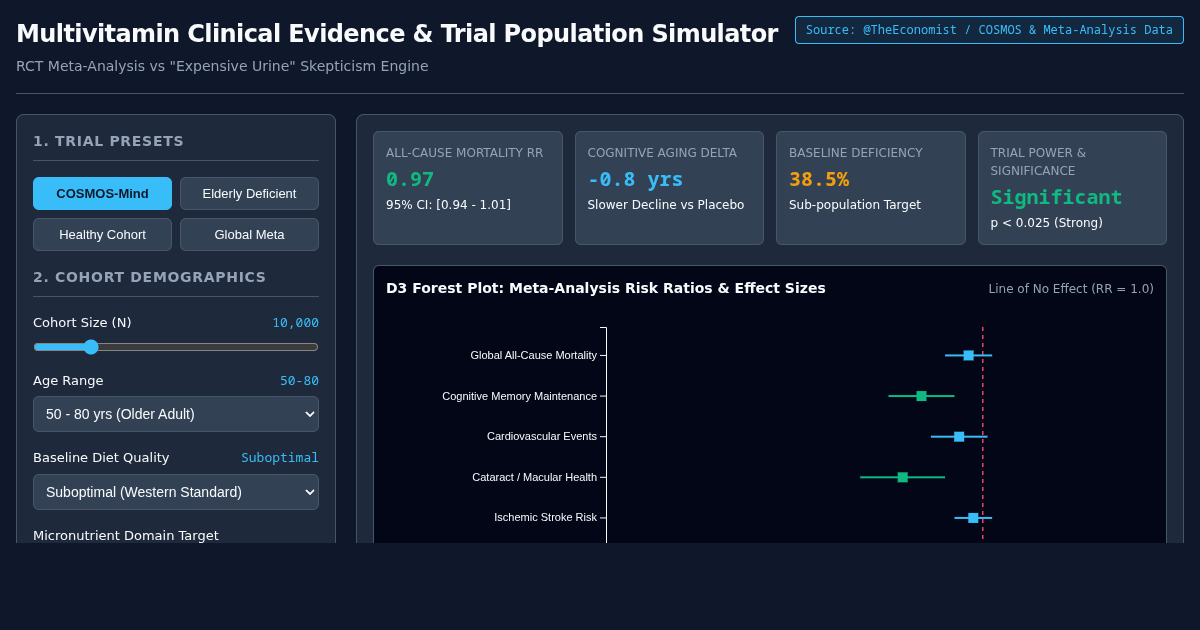Apply the Global Meta preset
The height and width of the screenshot is (630, 1200).
point(249,234)
